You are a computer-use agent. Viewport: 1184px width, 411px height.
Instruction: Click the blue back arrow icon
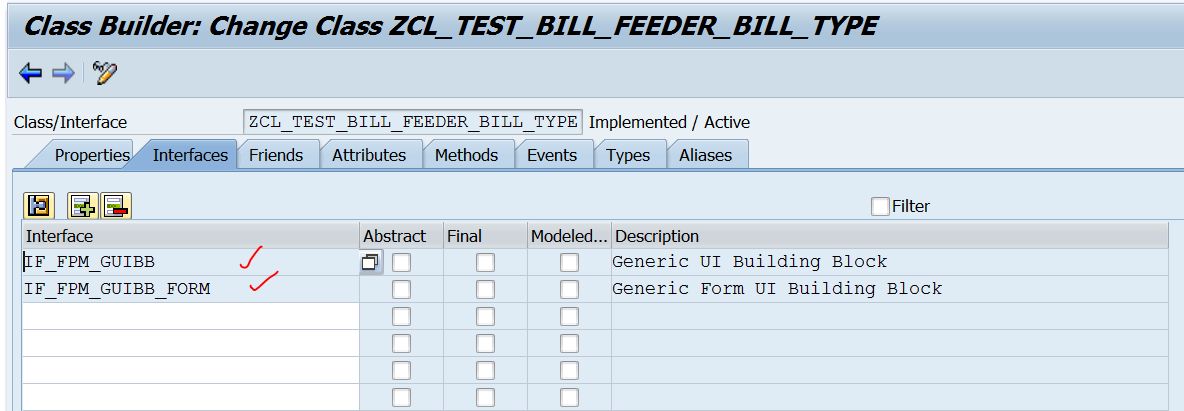[30, 73]
